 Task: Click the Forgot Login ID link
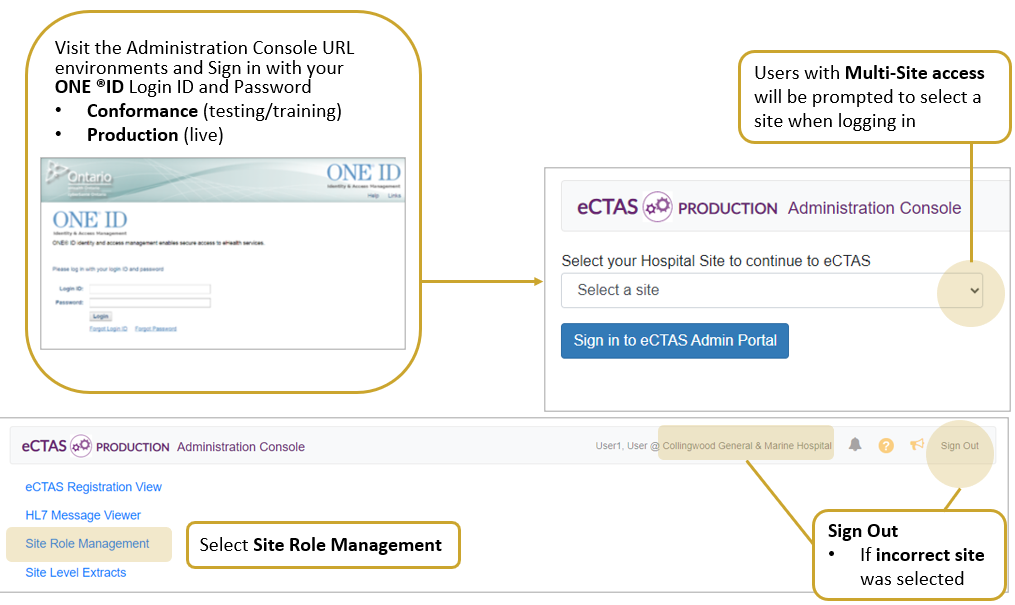coord(108,328)
